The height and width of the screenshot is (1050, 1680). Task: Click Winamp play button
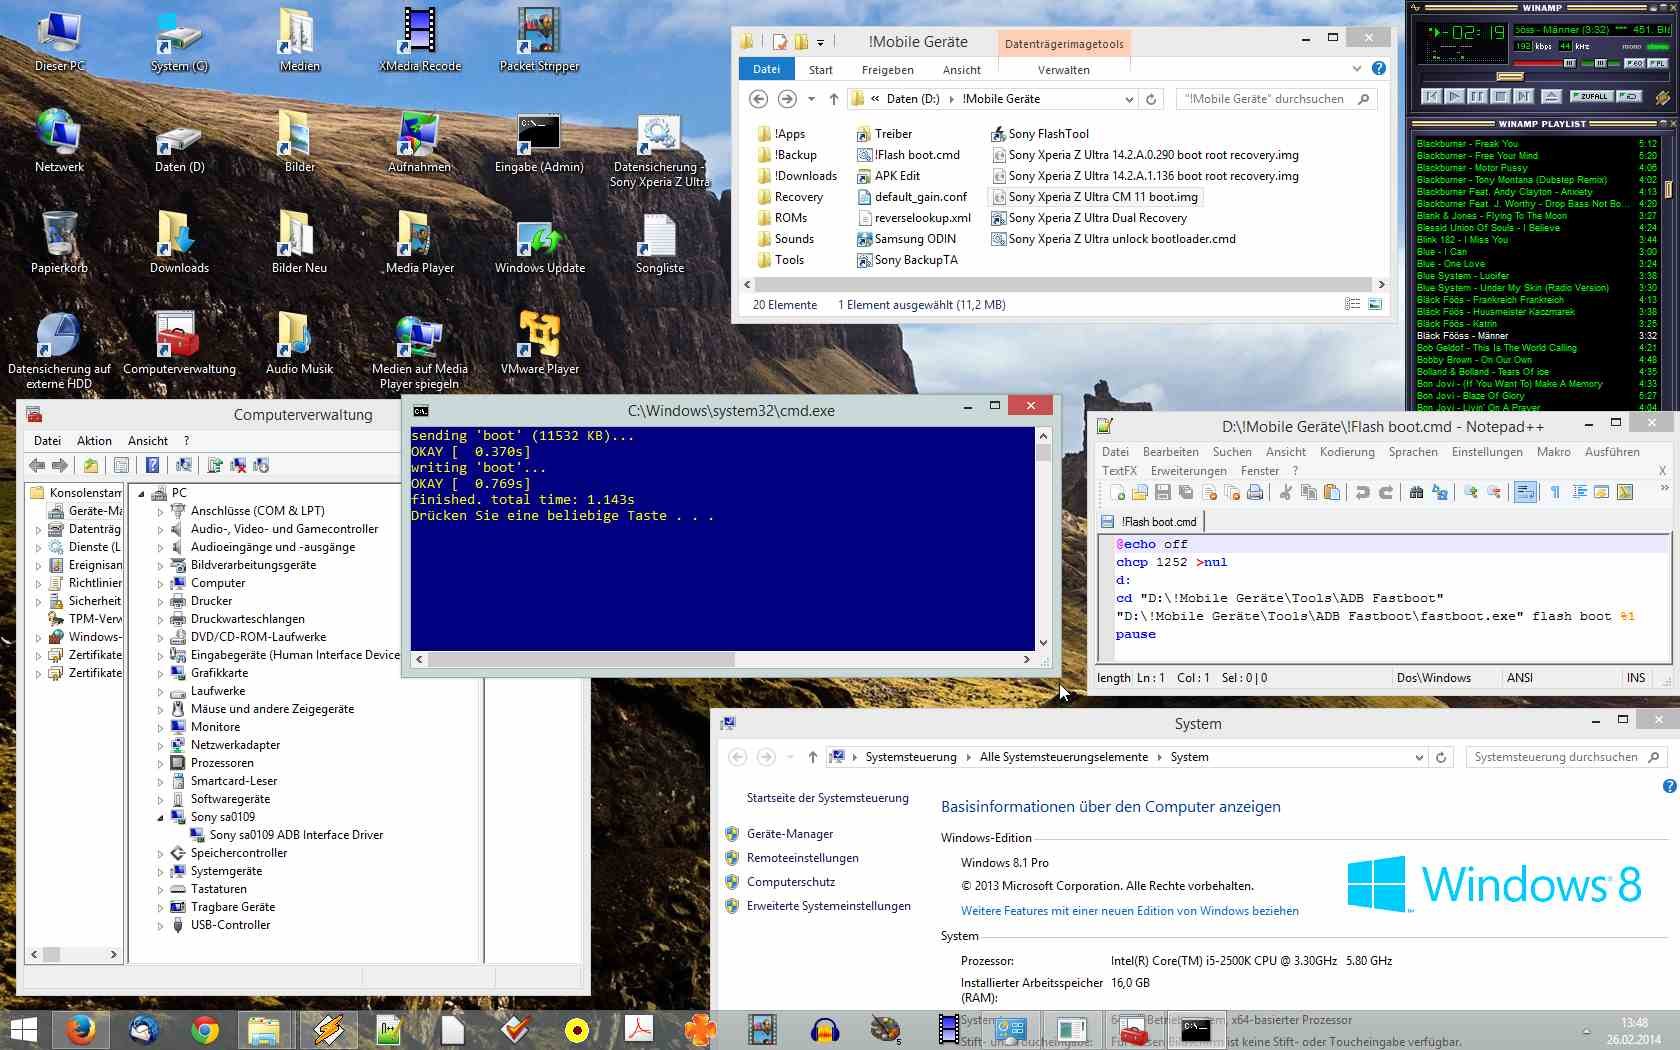(x=1455, y=97)
